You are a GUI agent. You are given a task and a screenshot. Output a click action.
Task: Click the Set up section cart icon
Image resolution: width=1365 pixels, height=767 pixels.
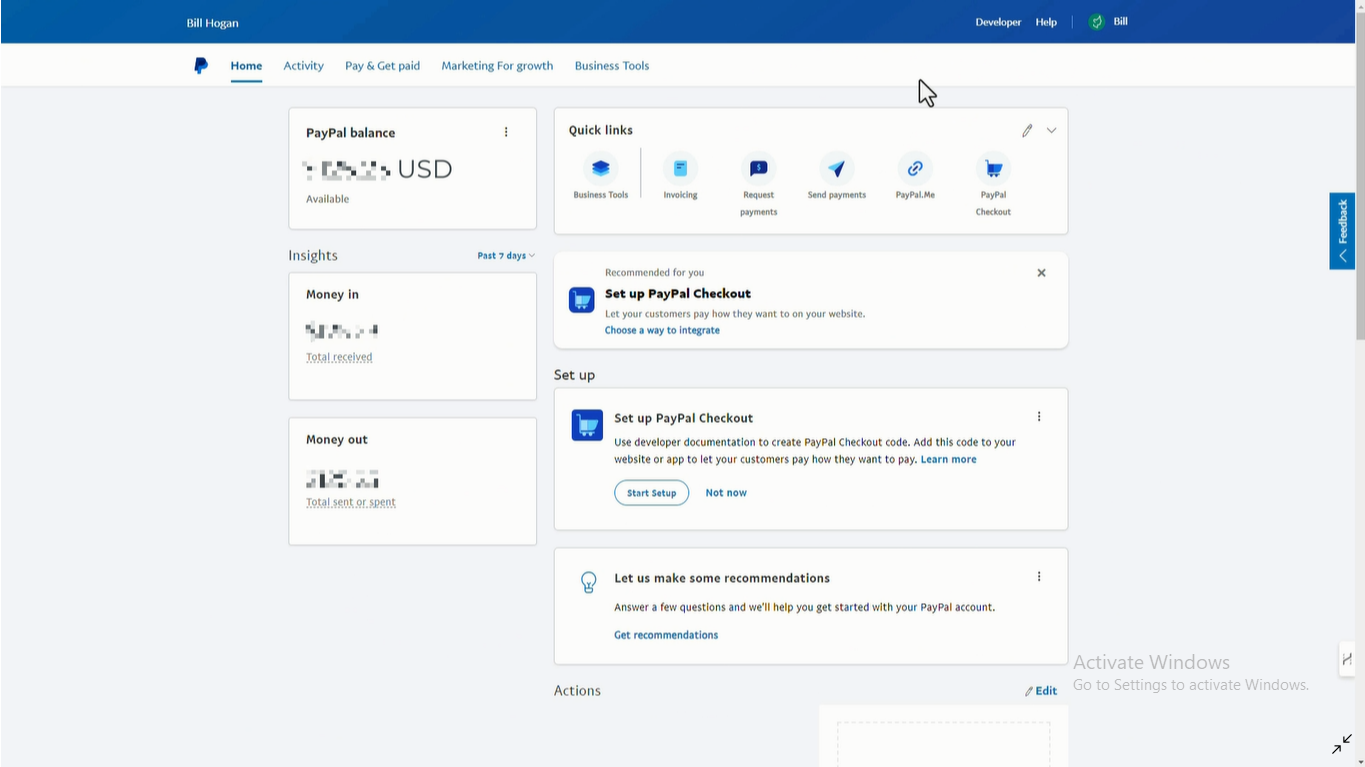587,425
